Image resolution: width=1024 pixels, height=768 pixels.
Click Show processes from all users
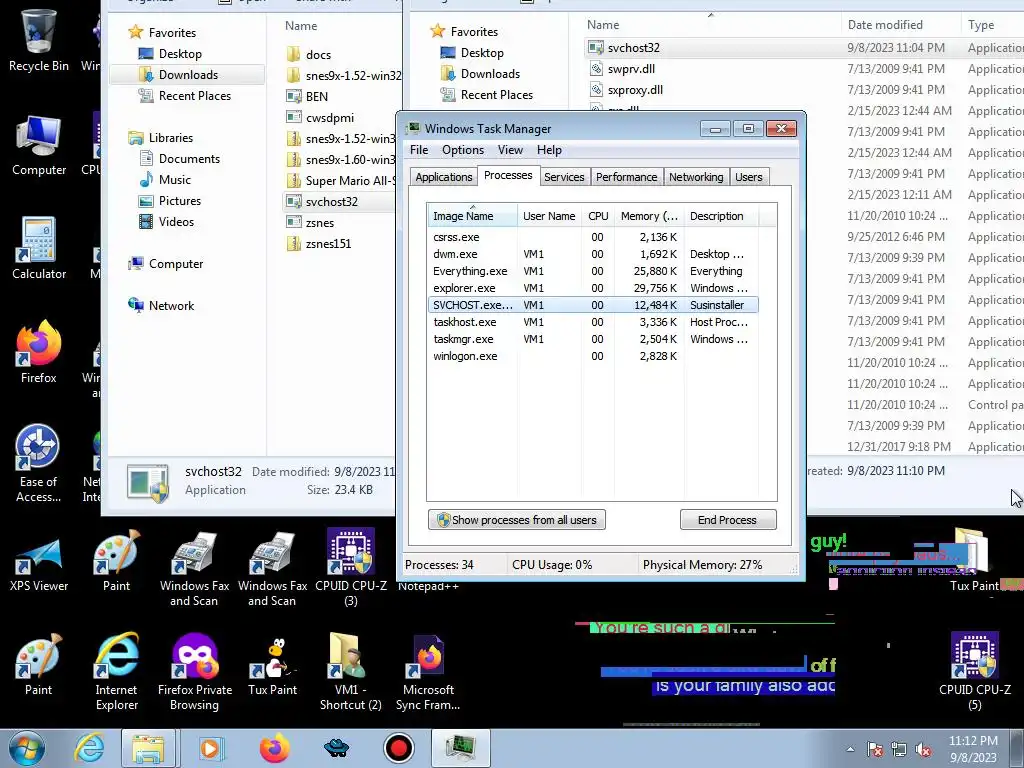point(517,520)
